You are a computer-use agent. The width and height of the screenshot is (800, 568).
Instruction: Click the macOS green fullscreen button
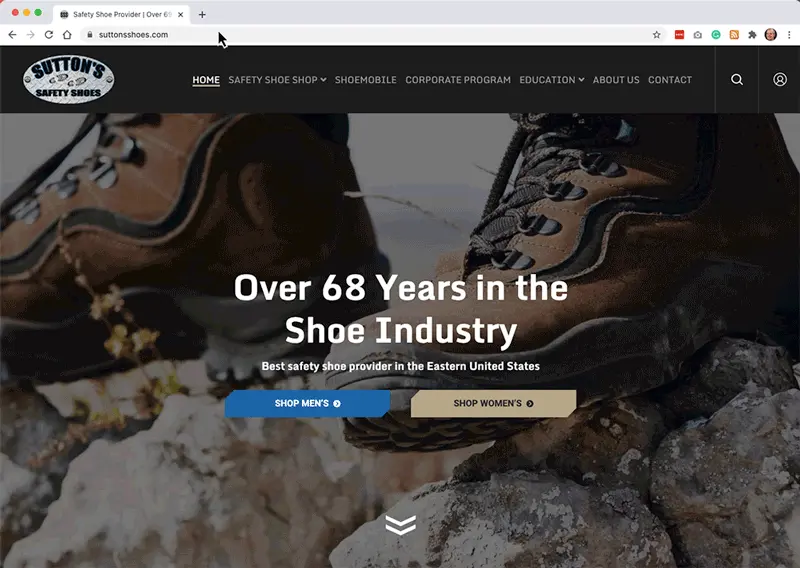(x=38, y=12)
